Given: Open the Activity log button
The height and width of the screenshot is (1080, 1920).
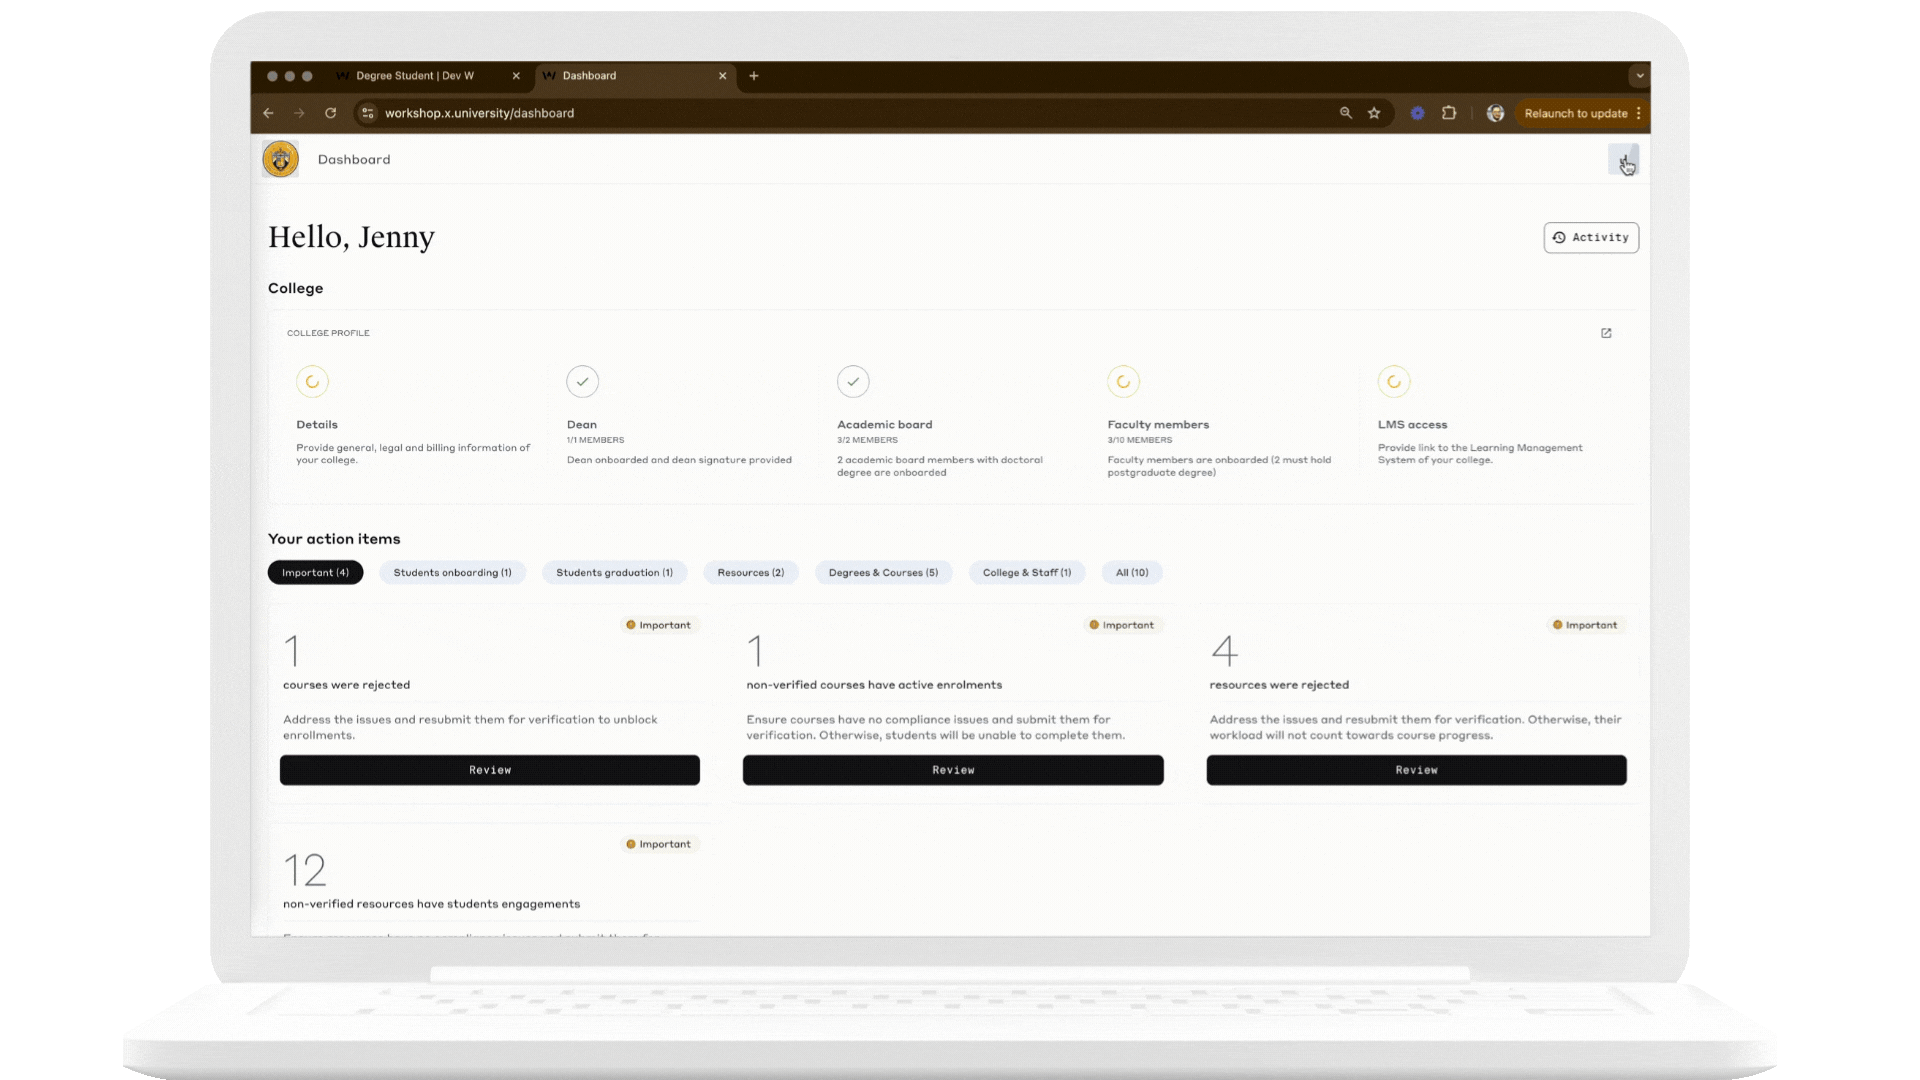Looking at the screenshot, I should [1591, 237].
